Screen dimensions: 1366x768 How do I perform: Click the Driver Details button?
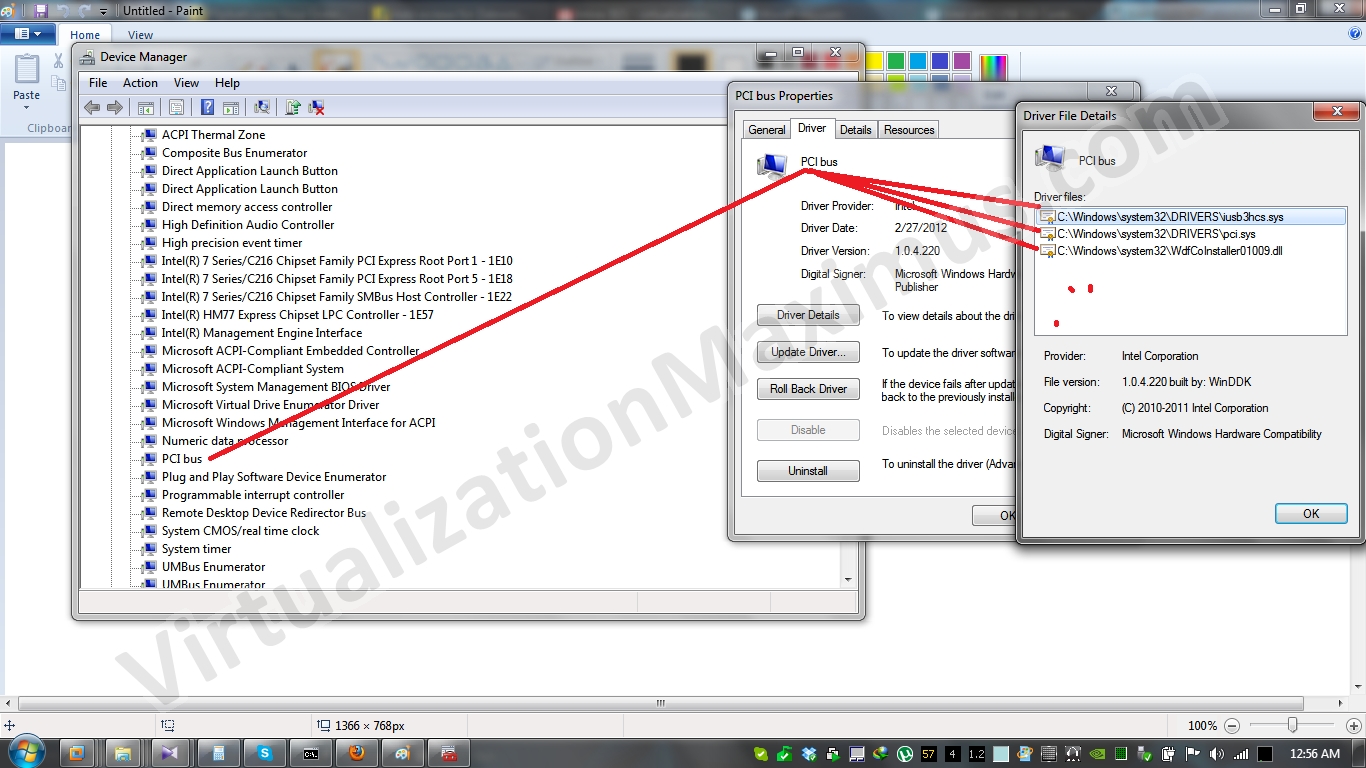pyautogui.click(x=808, y=314)
